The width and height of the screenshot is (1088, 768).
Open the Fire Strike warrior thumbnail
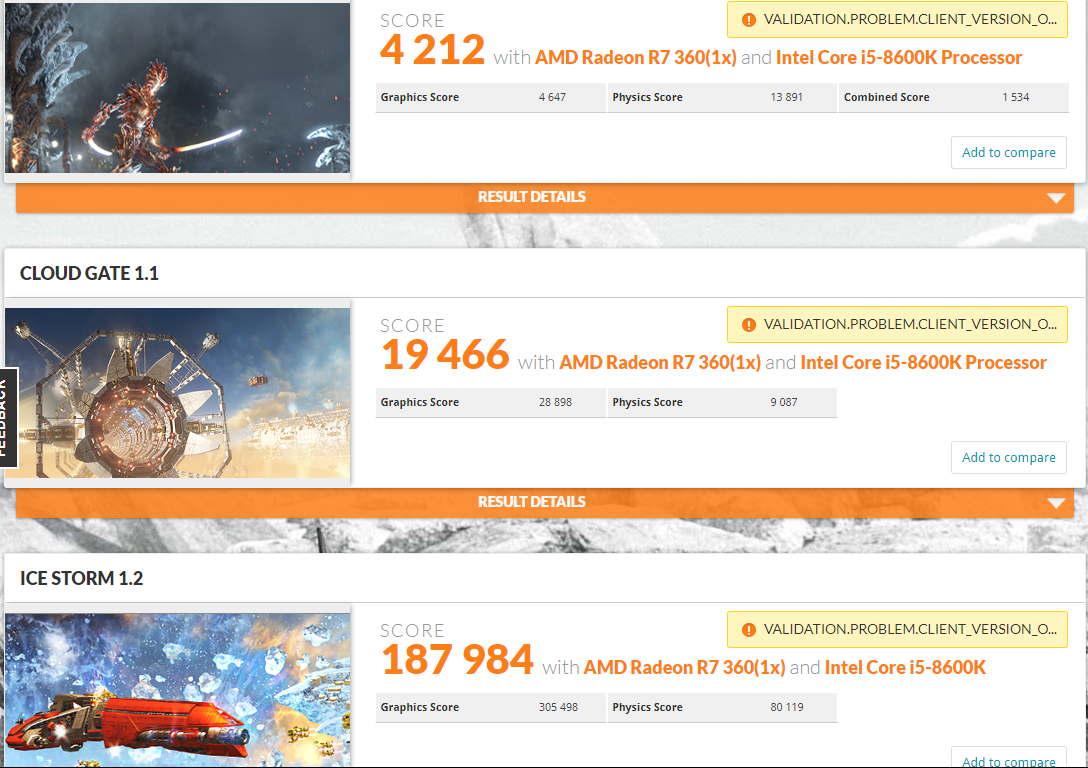tap(178, 87)
